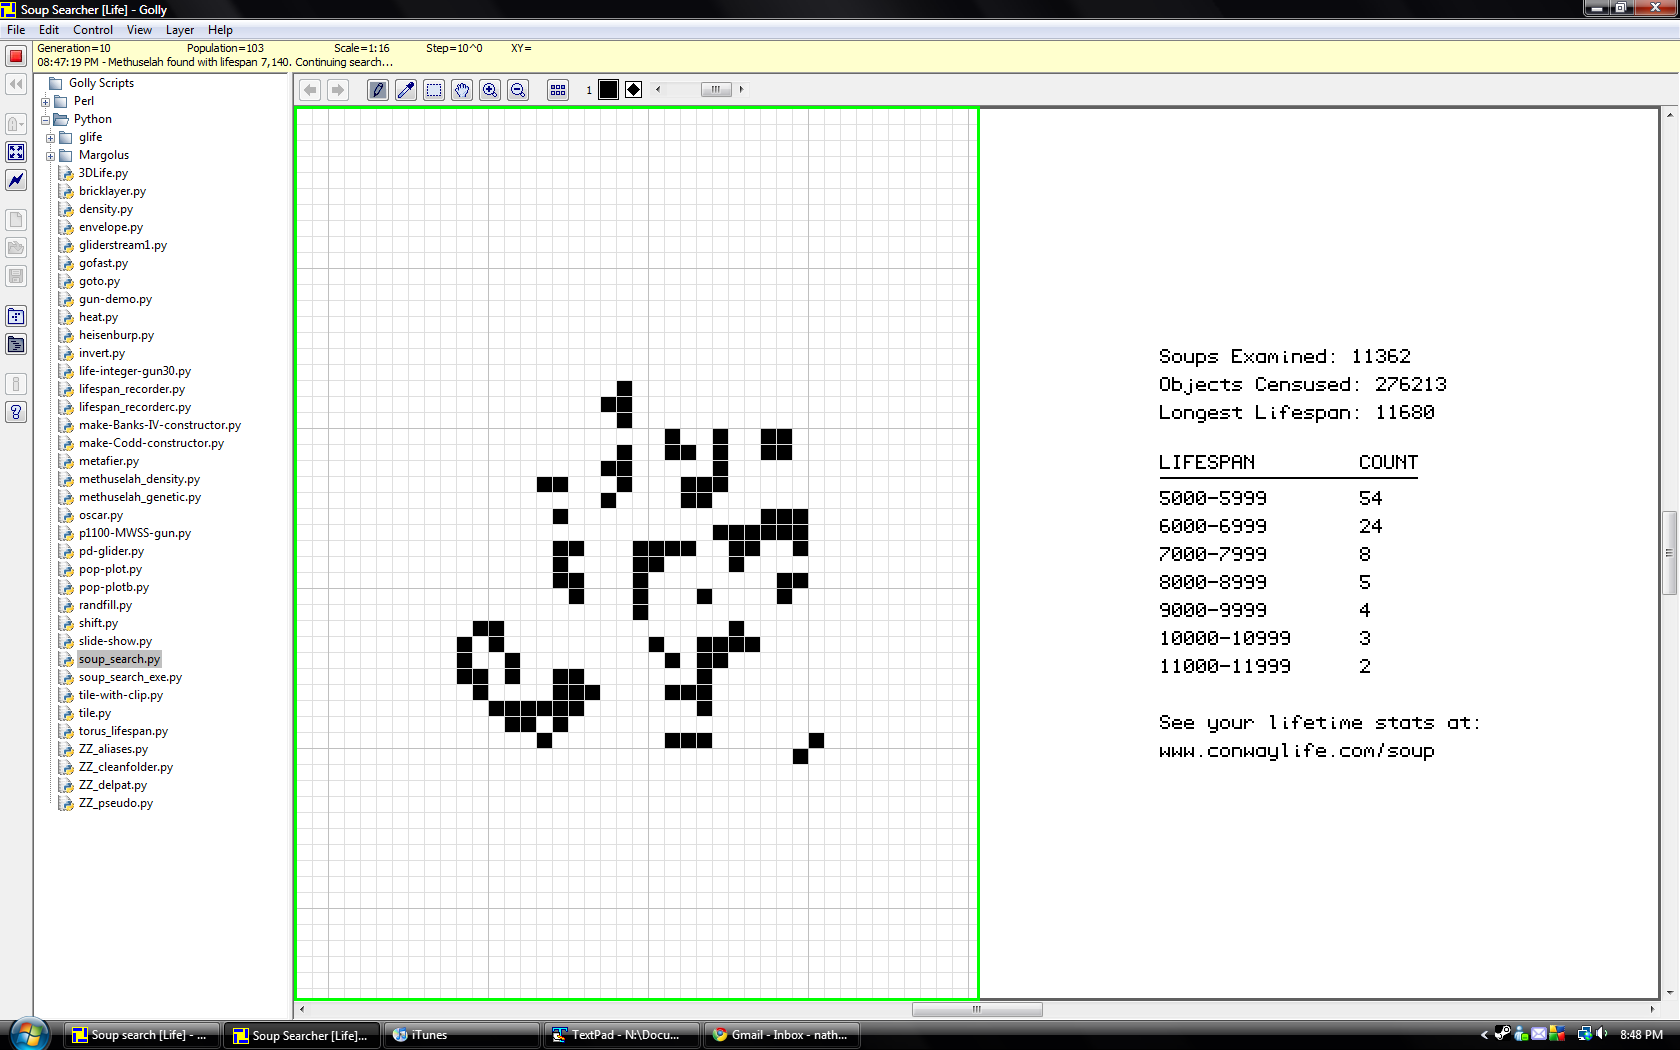Open the File menu
Screen dimensions: 1680x1050
[x=16, y=30]
